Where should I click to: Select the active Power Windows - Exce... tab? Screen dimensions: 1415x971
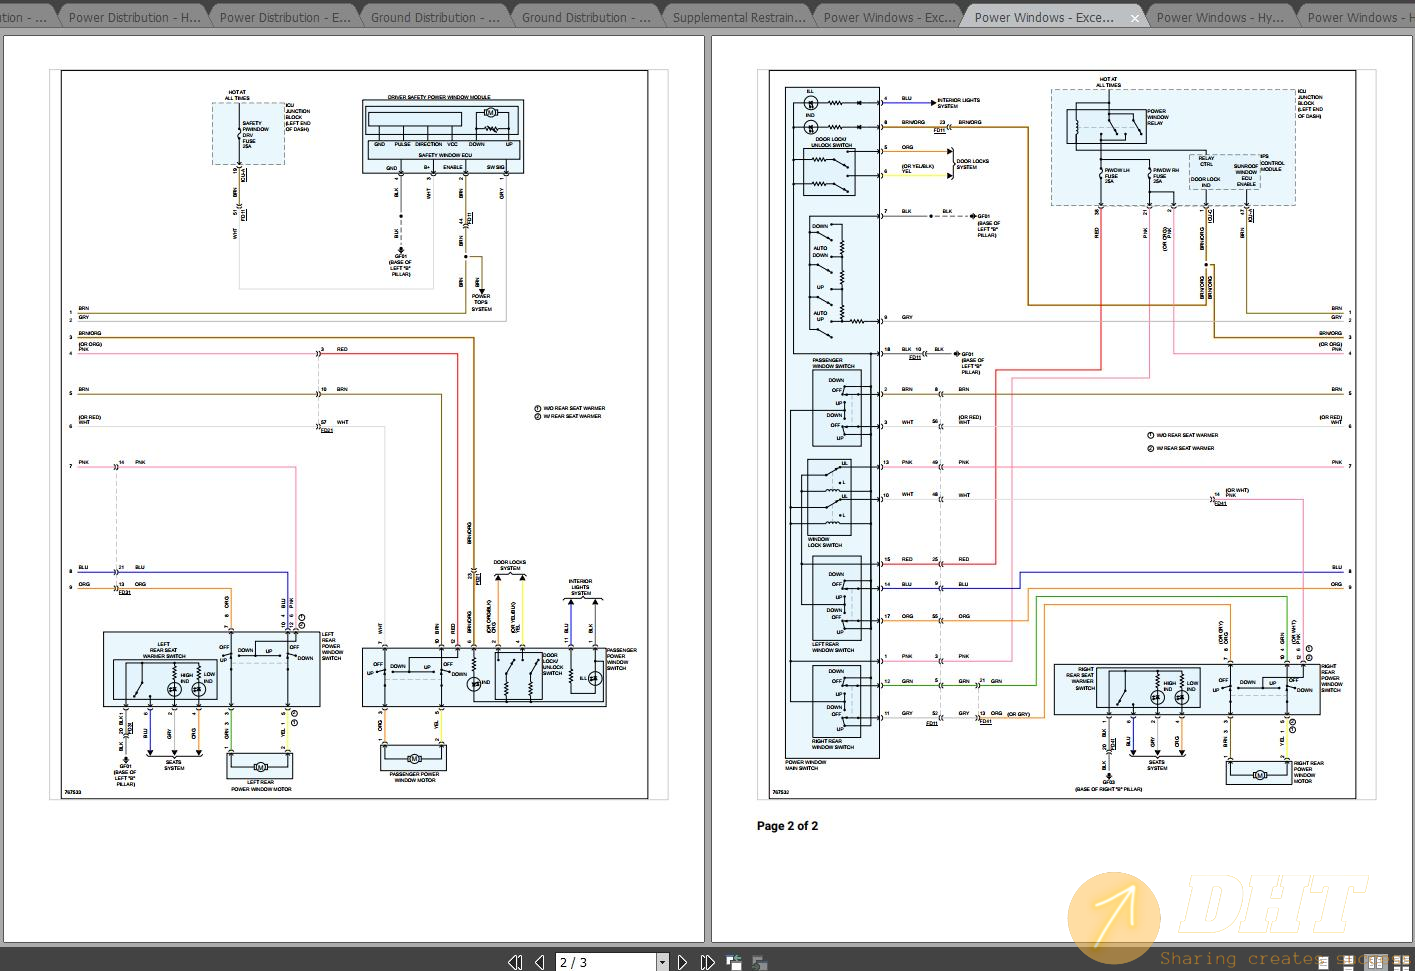click(1044, 17)
